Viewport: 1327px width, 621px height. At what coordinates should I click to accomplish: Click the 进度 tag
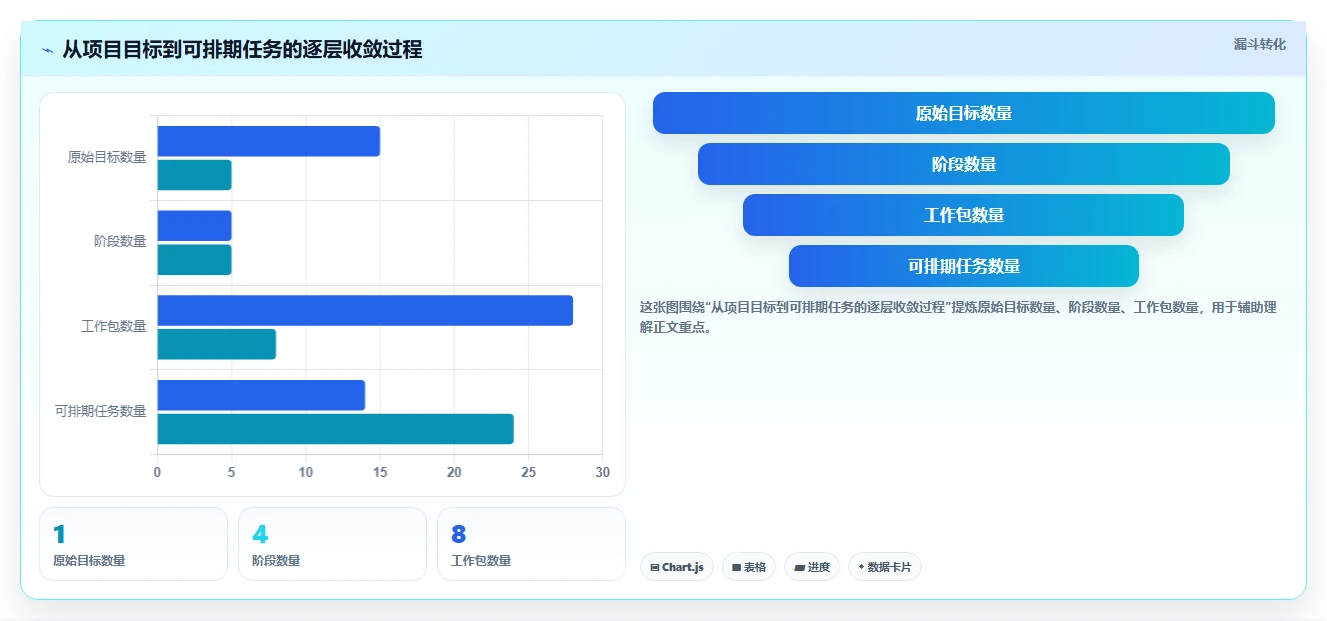coord(812,567)
